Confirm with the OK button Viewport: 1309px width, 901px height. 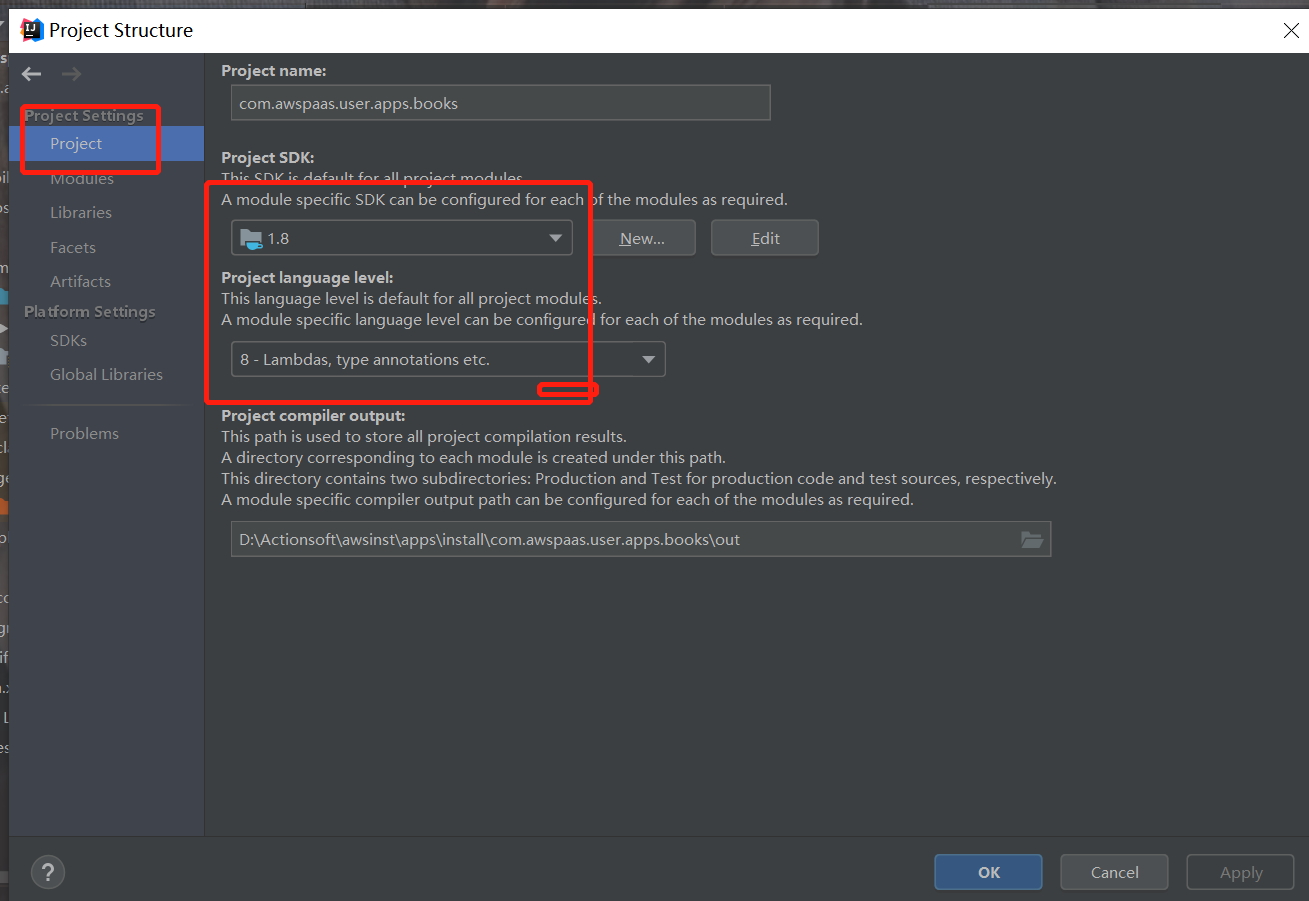tap(988, 872)
